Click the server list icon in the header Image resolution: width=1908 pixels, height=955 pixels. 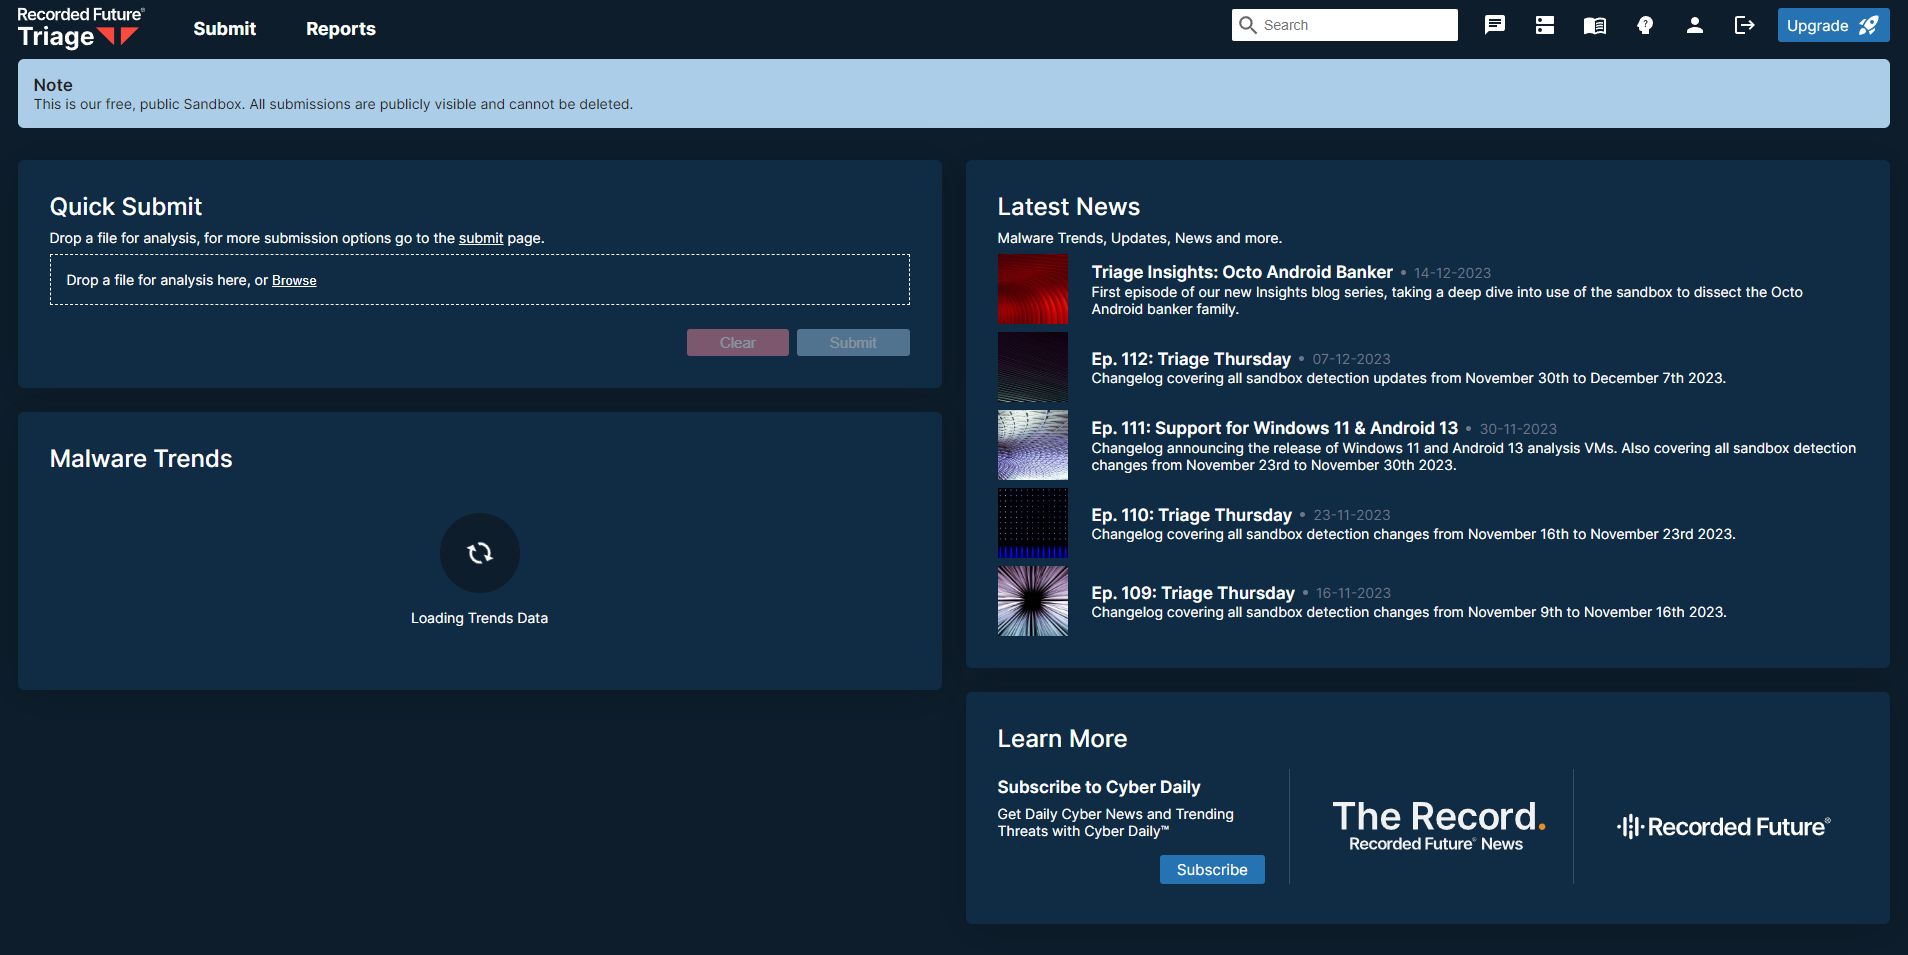[1544, 25]
